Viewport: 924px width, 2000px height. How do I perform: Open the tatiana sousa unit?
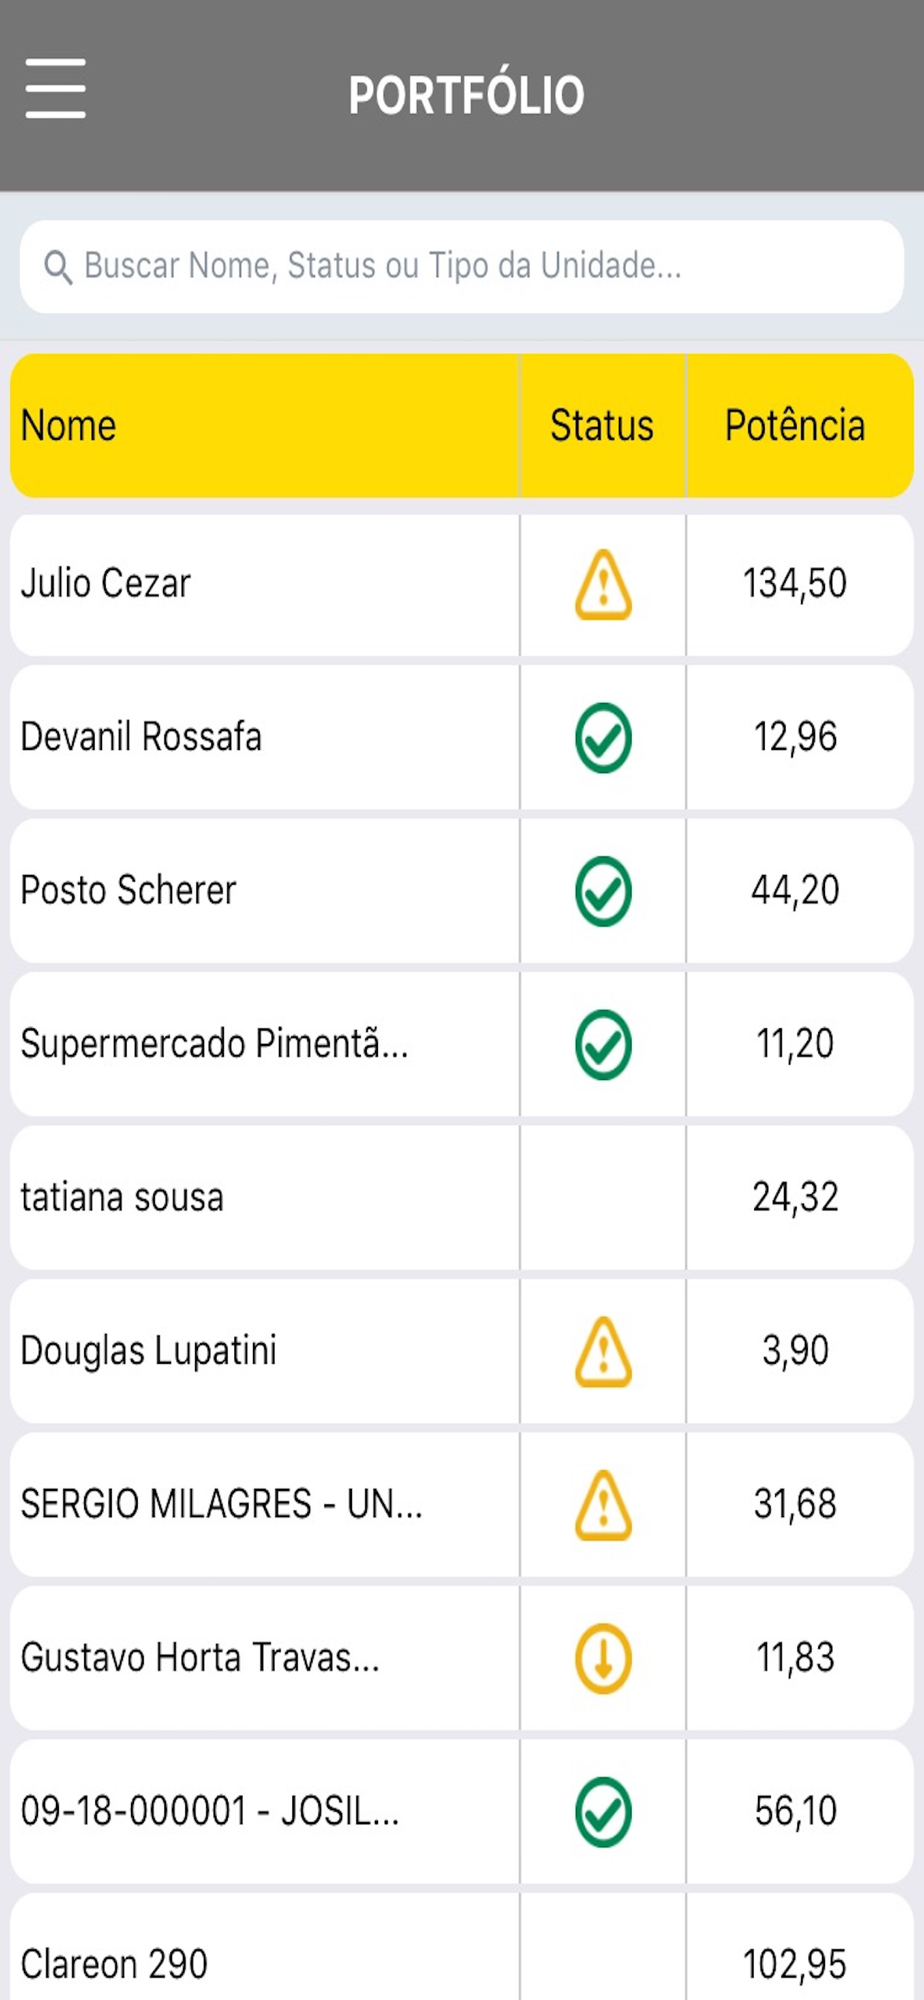[x=122, y=1198]
